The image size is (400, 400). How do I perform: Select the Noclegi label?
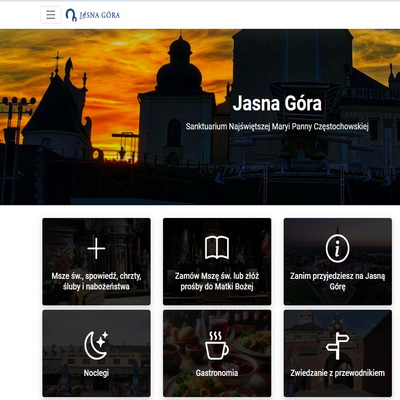click(x=96, y=373)
